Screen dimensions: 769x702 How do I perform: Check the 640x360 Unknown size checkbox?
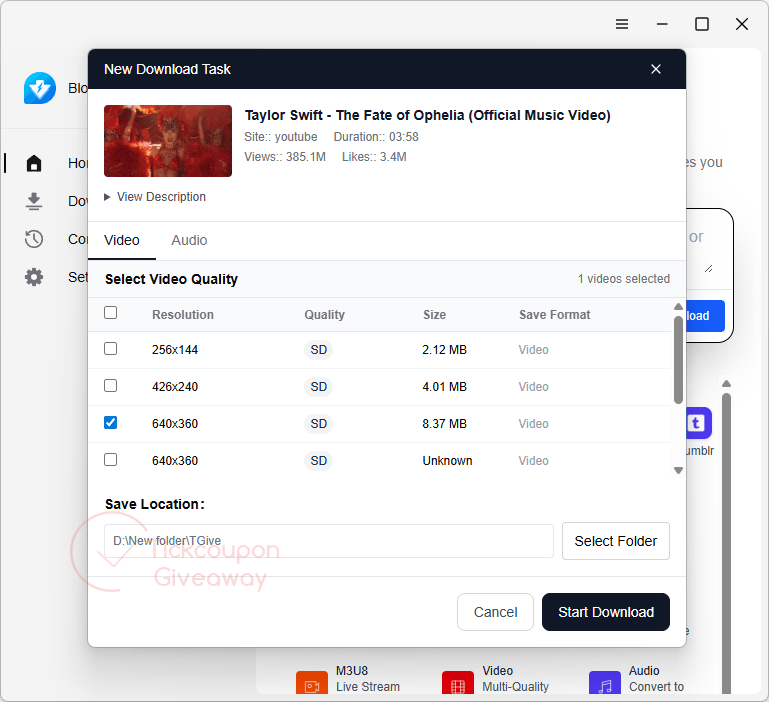[x=110, y=460]
